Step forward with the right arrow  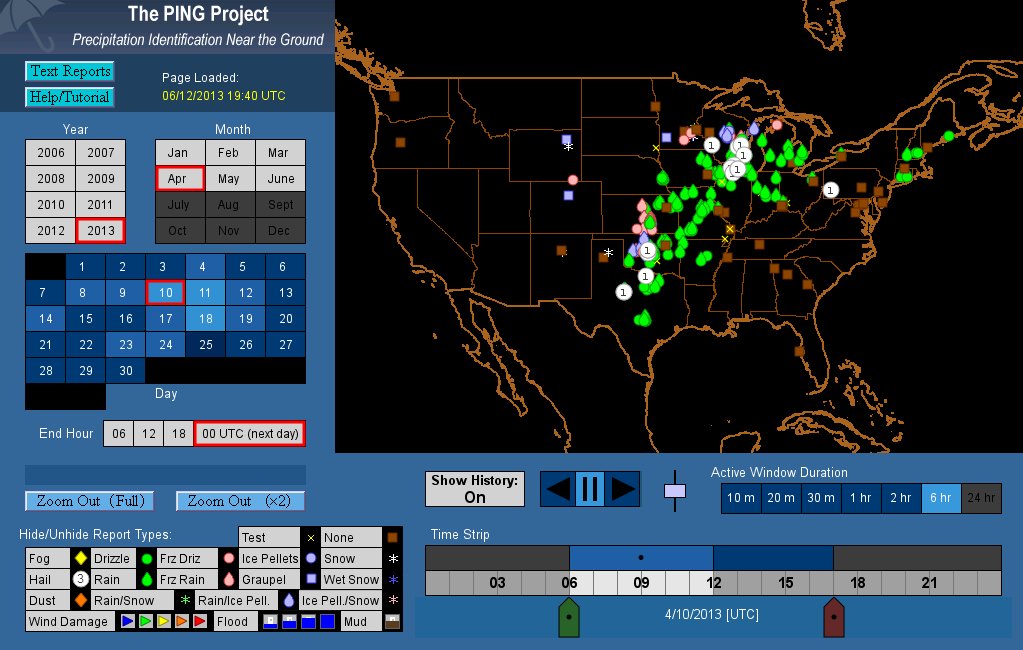622,489
